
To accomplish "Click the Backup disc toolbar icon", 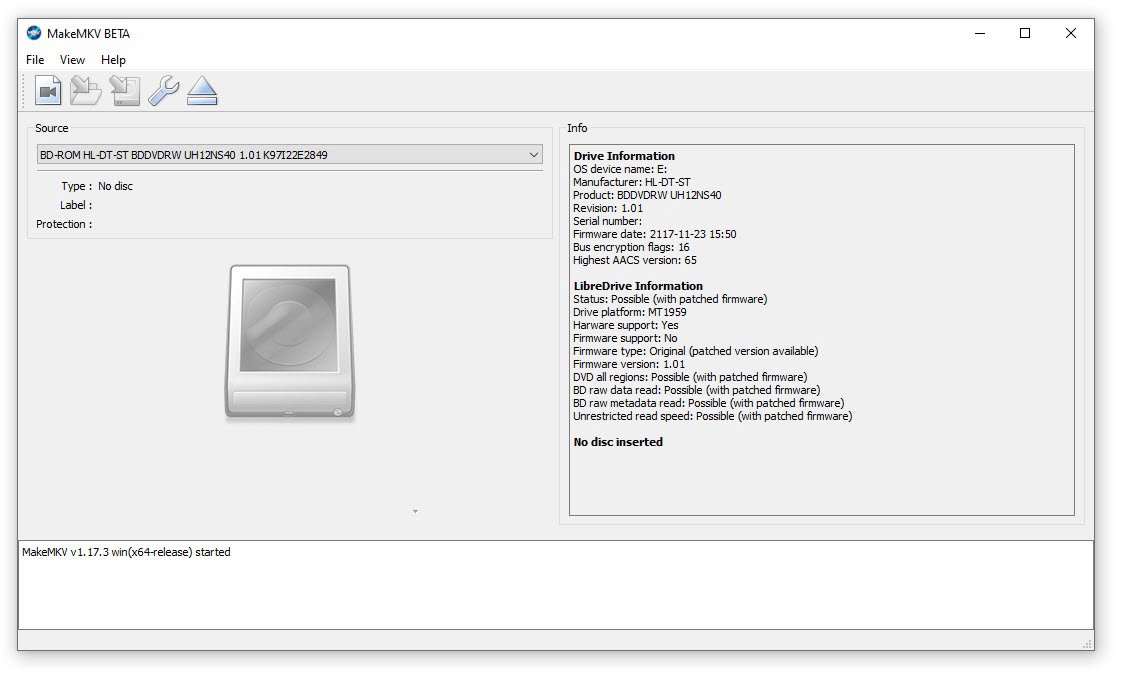I will [125, 91].
